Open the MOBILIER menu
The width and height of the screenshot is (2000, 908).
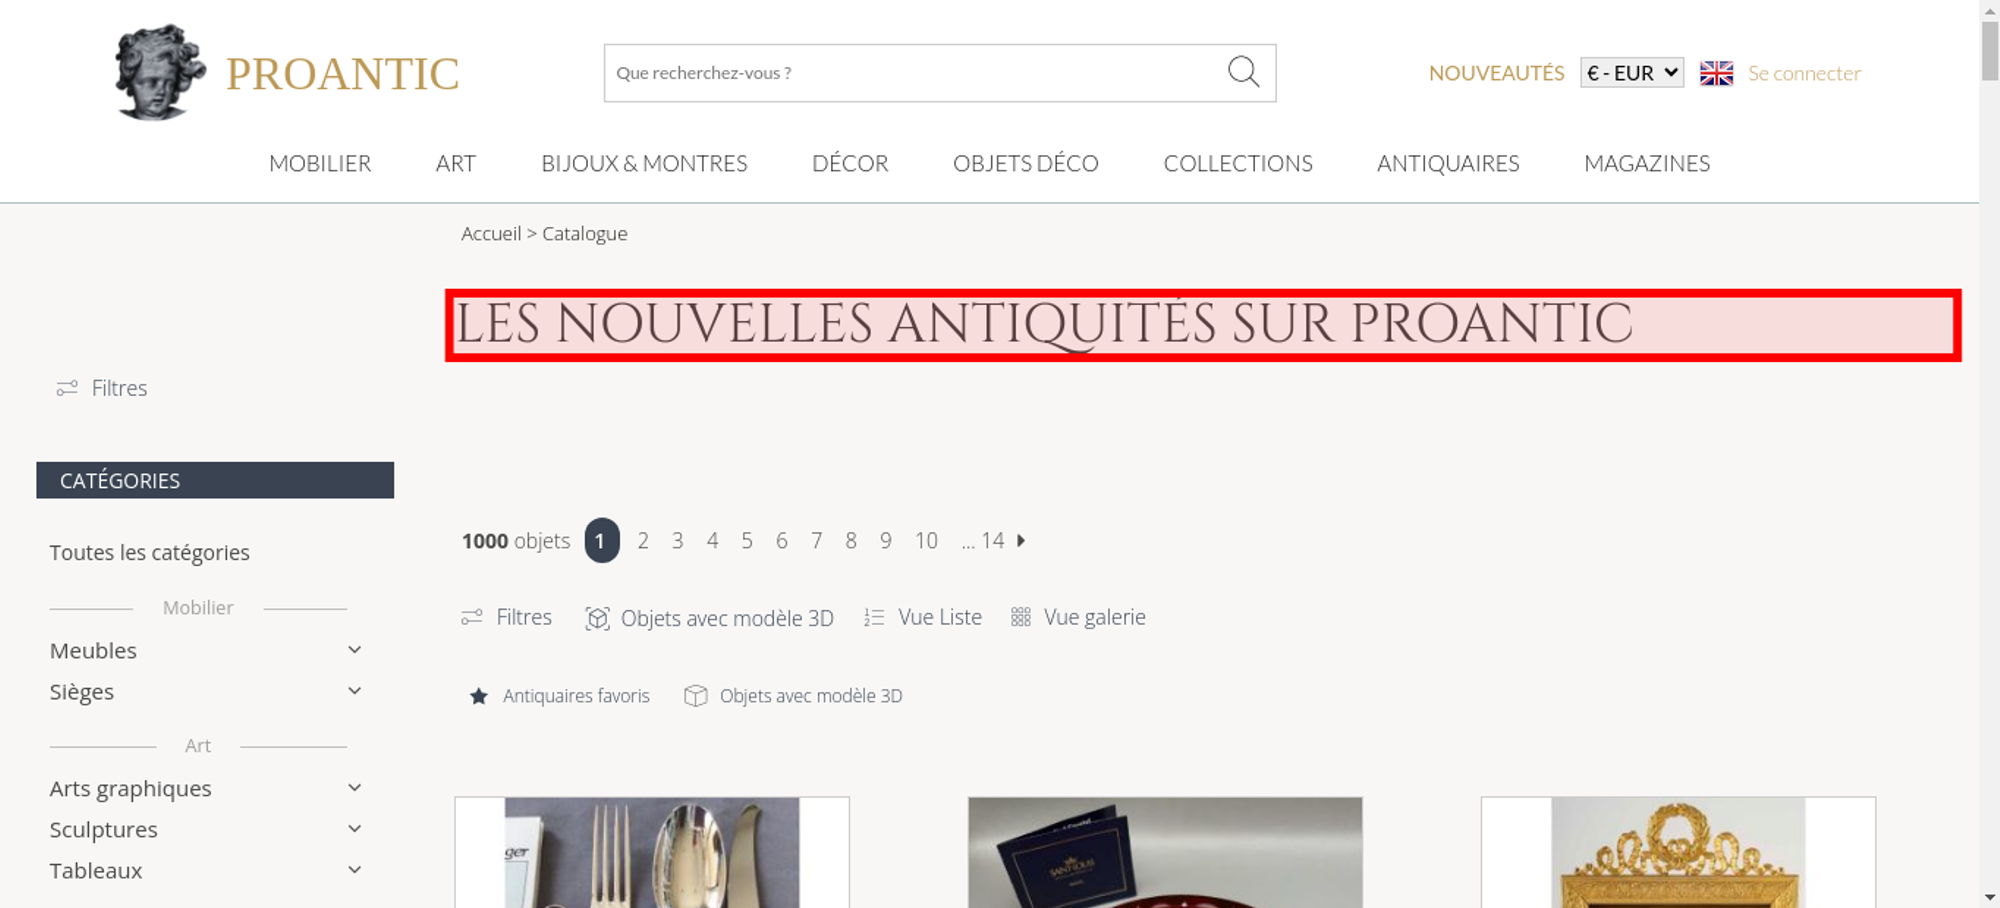click(320, 163)
